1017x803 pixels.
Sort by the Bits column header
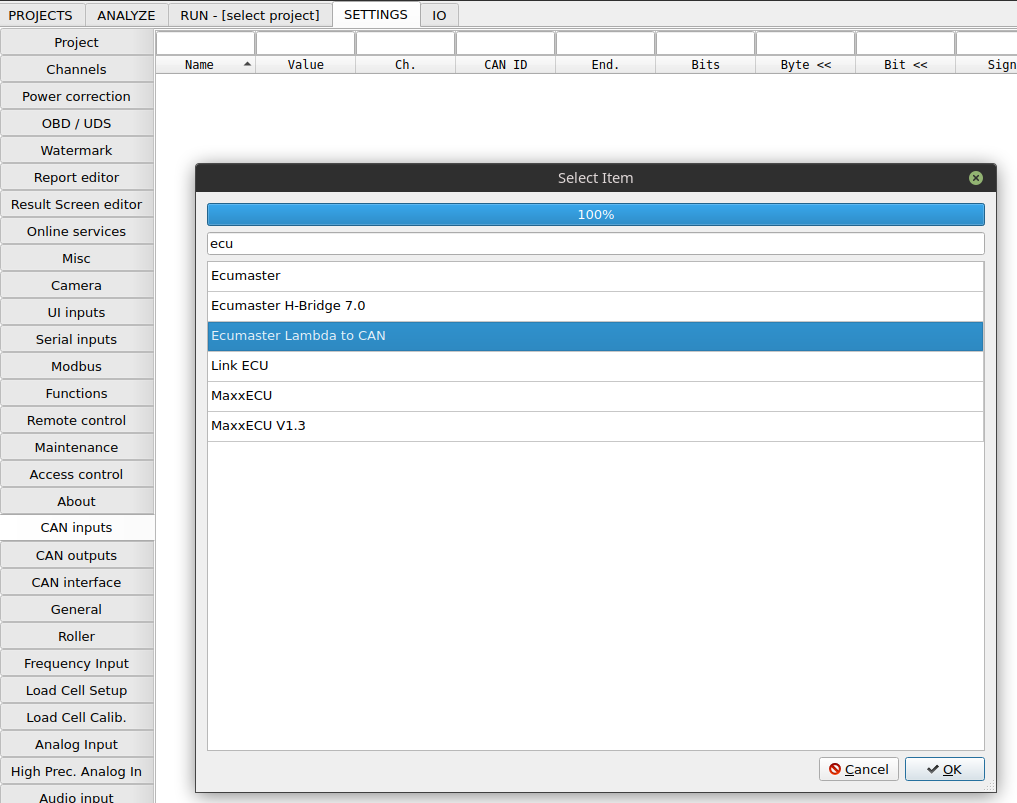click(706, 65)
